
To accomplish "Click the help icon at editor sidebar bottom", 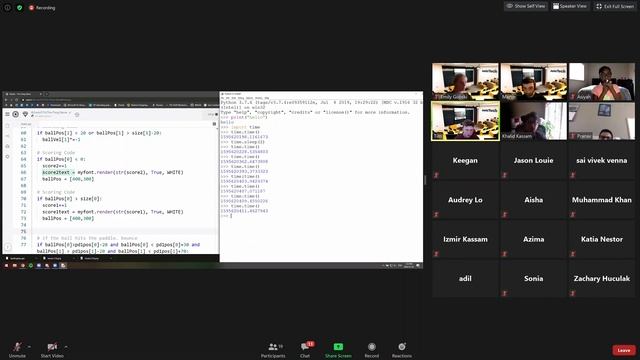I will 7,247.
